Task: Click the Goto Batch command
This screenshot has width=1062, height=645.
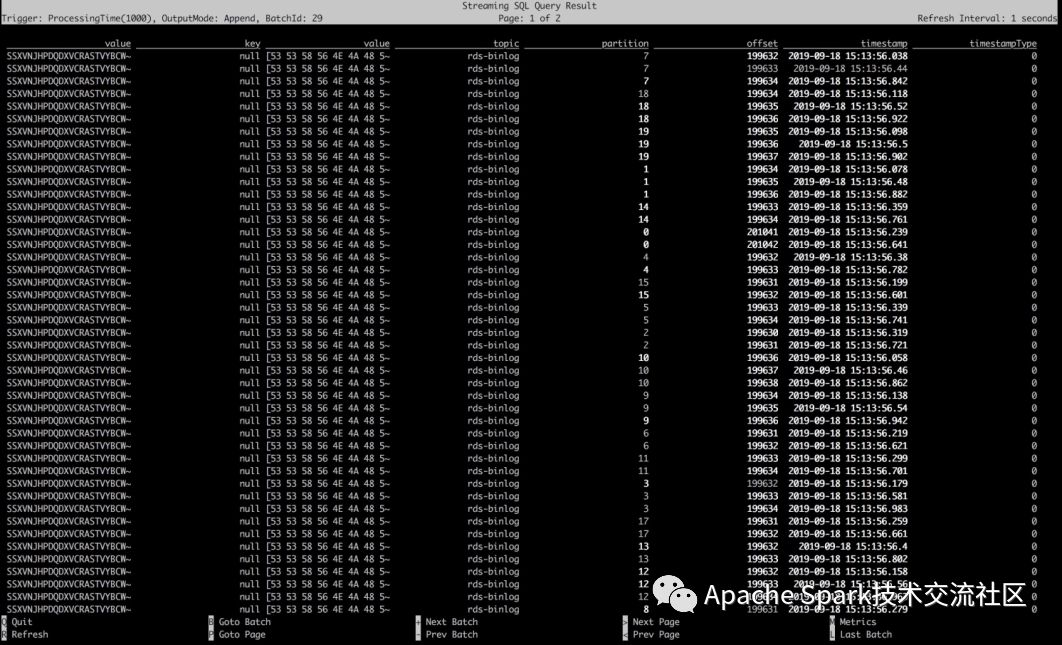Action: point(245,621)
